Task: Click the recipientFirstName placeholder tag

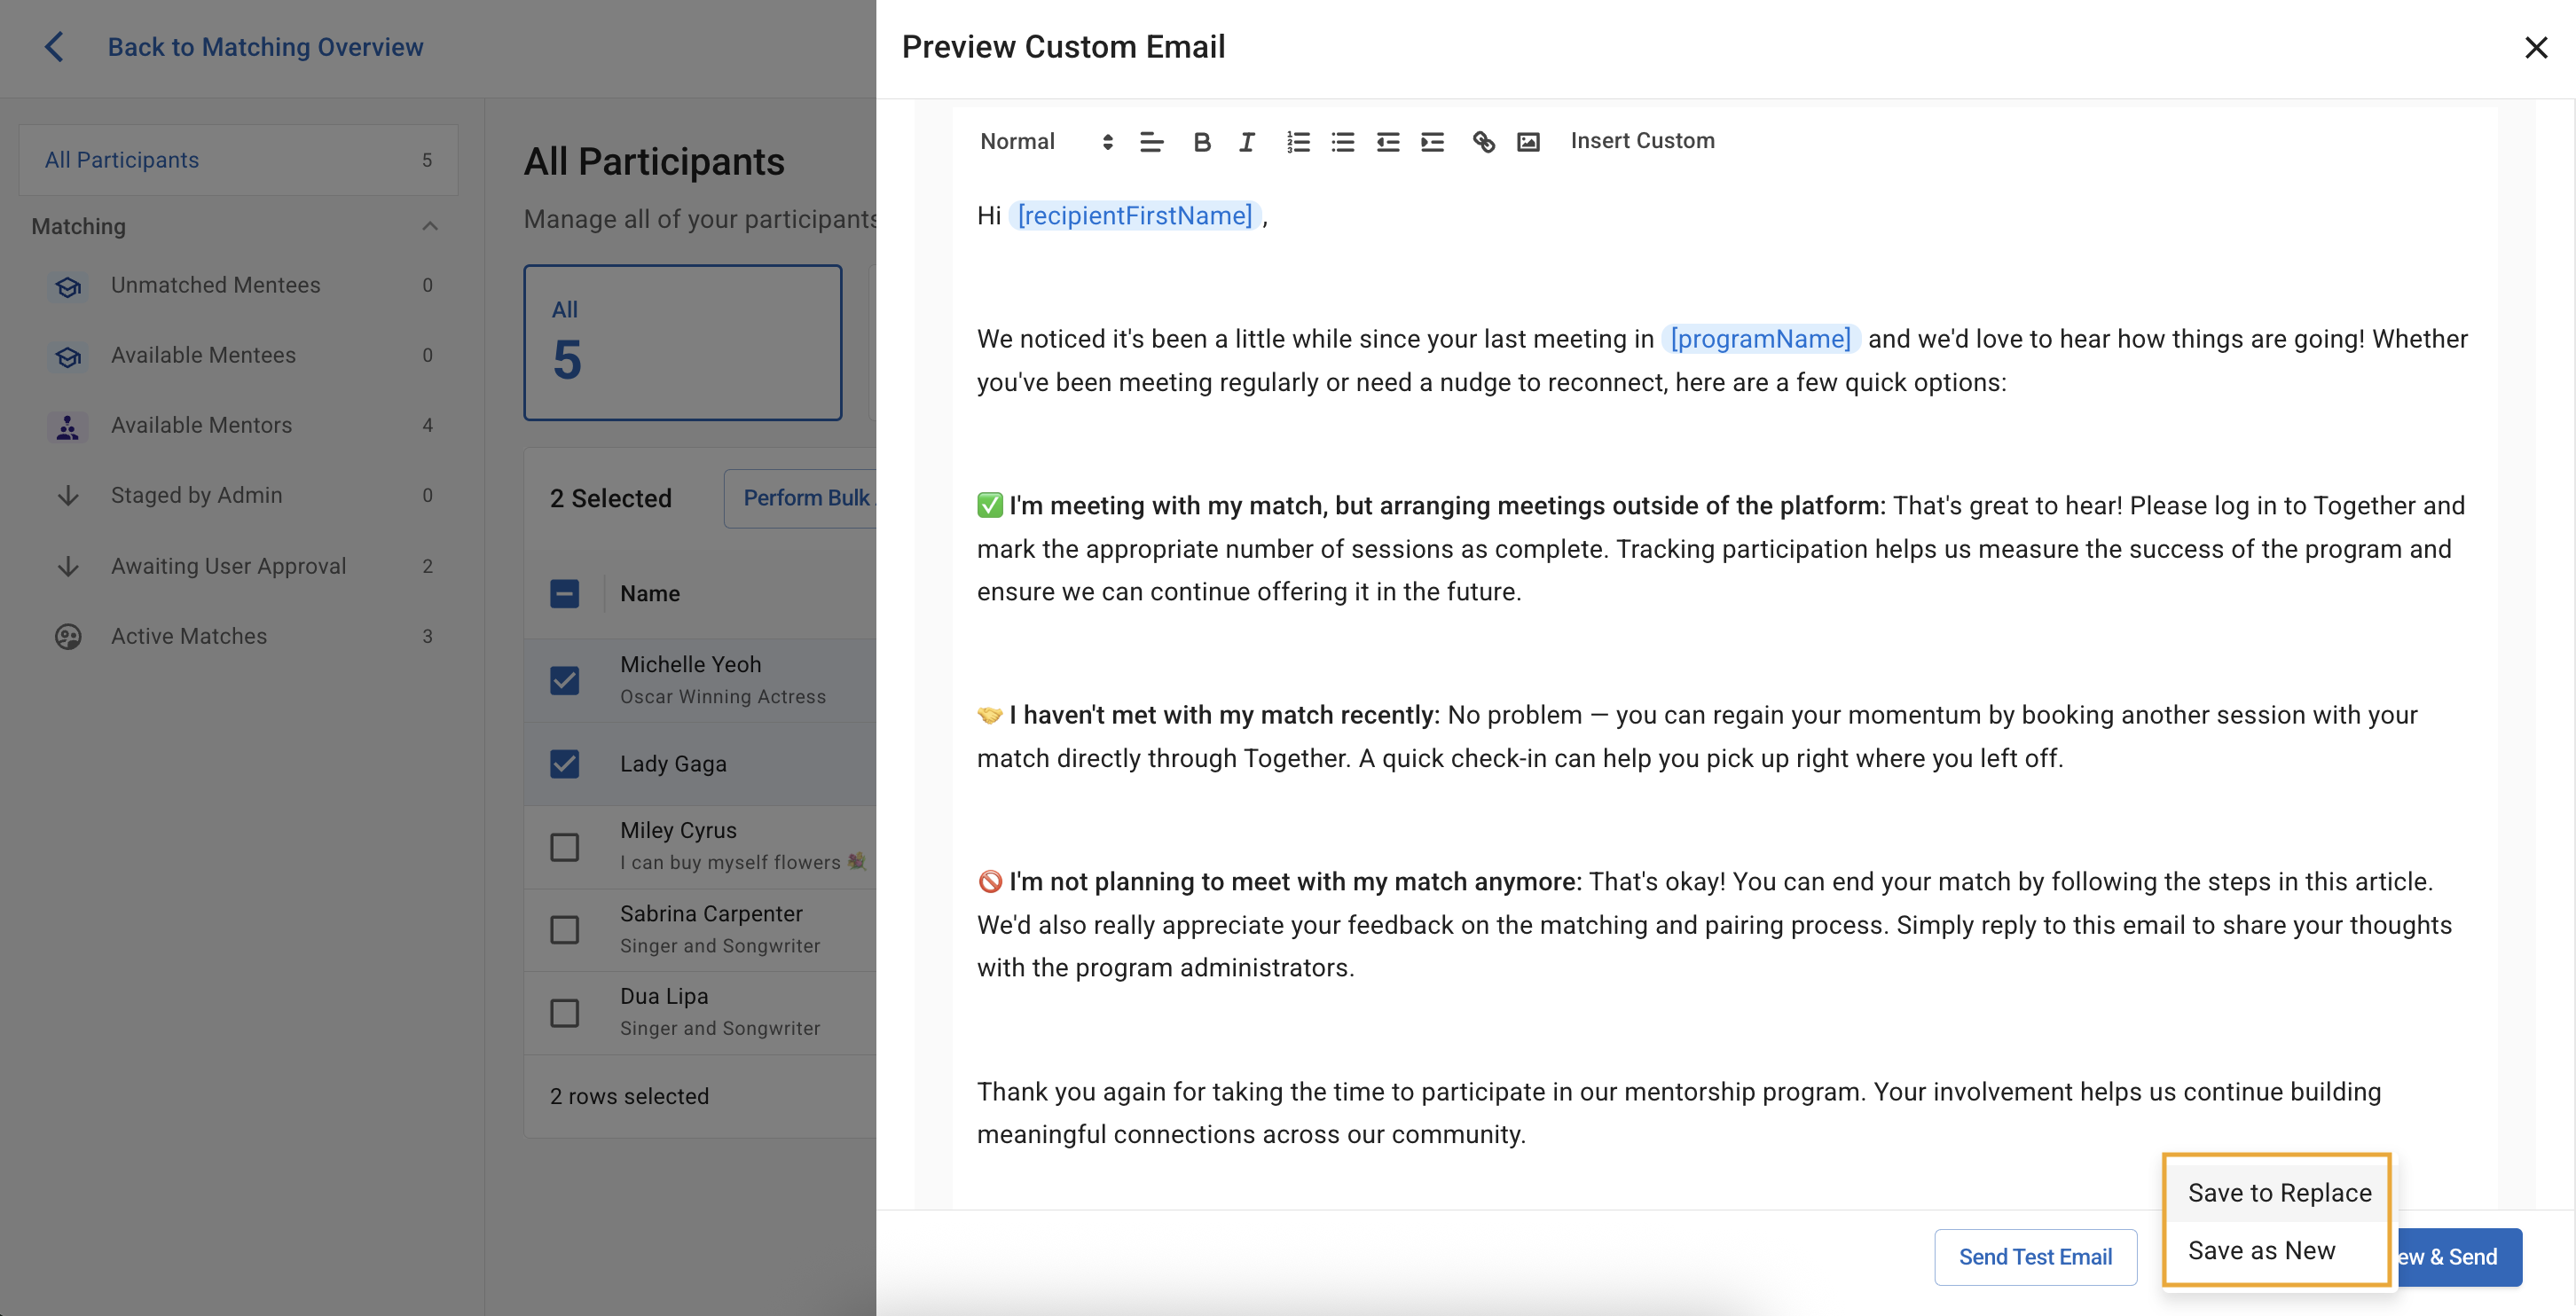Action: click(x=1134, y=215)
